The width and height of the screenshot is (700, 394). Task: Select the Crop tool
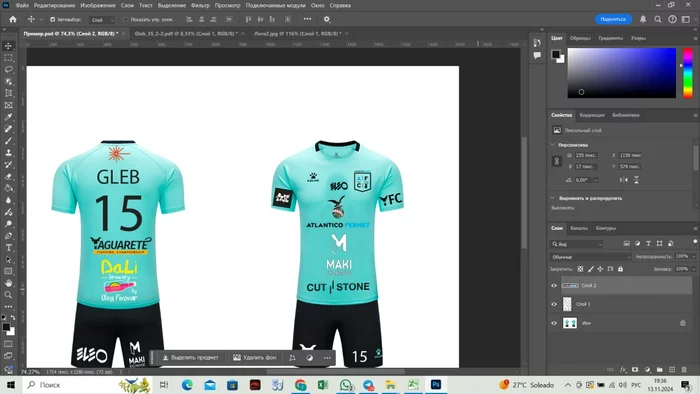(x=8, y=93)
